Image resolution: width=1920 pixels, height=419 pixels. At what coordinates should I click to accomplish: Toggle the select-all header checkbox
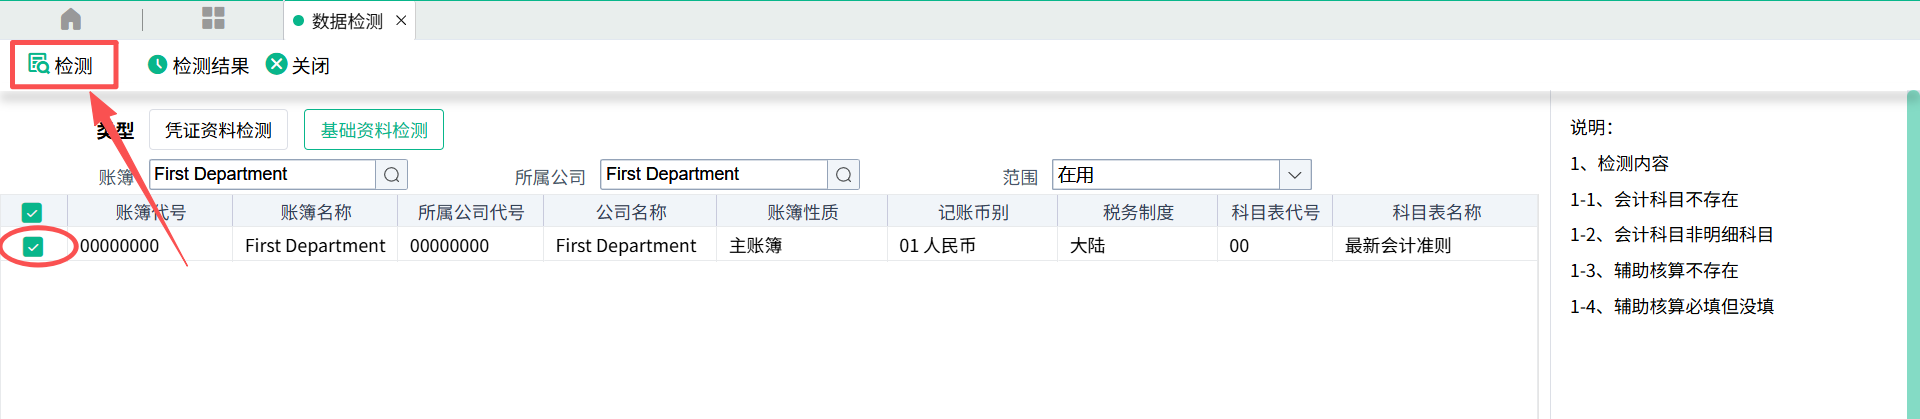(32, 213)
